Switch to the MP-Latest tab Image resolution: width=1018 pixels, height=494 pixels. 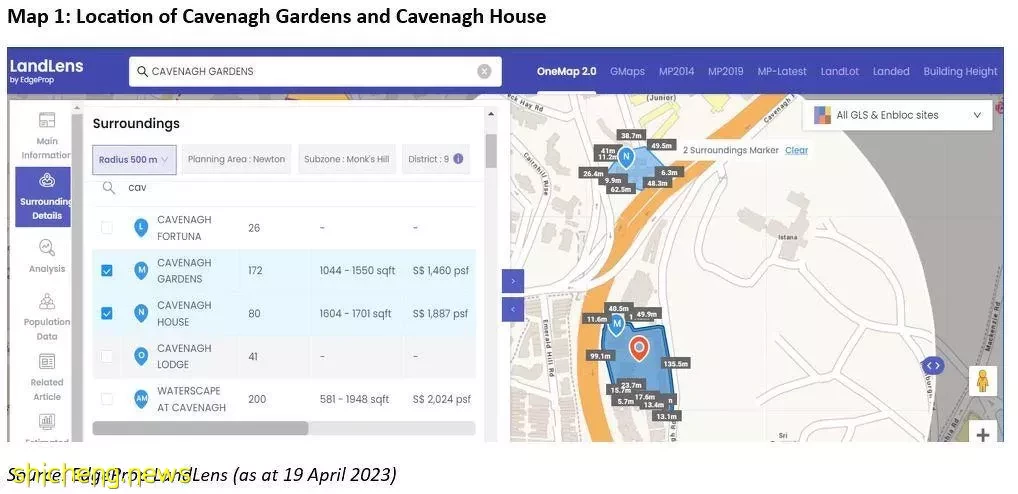coord(782,71)
